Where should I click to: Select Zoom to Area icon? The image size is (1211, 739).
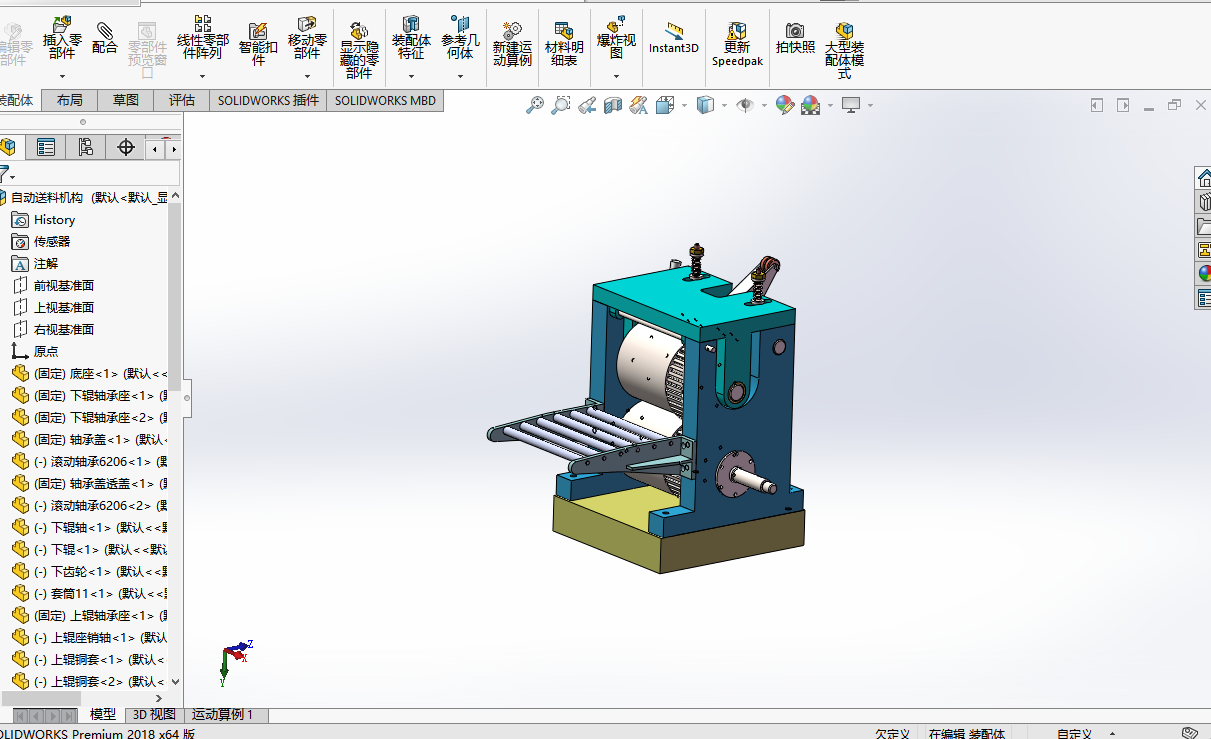[x=561, y=104]
